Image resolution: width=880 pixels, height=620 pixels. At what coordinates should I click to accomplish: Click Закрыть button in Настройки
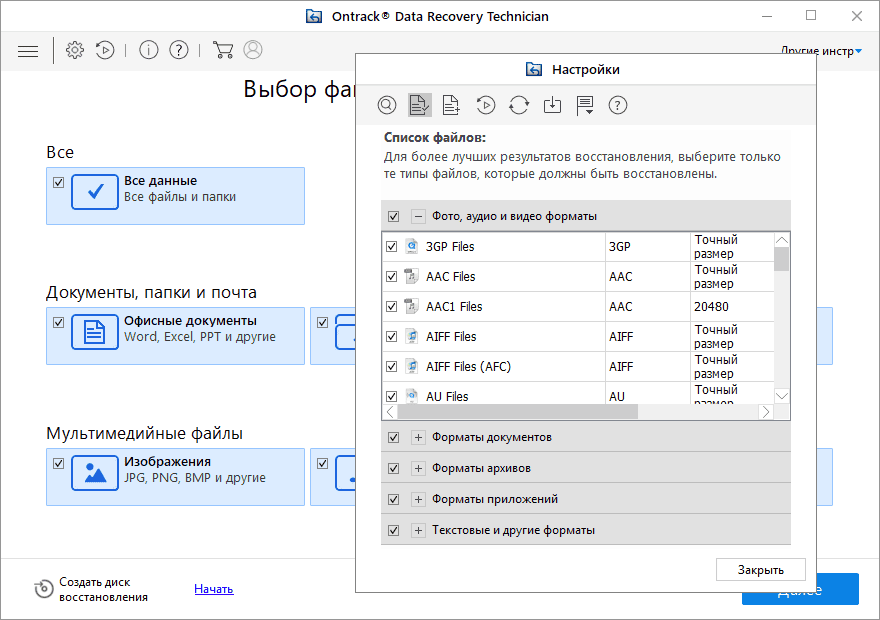761,570
